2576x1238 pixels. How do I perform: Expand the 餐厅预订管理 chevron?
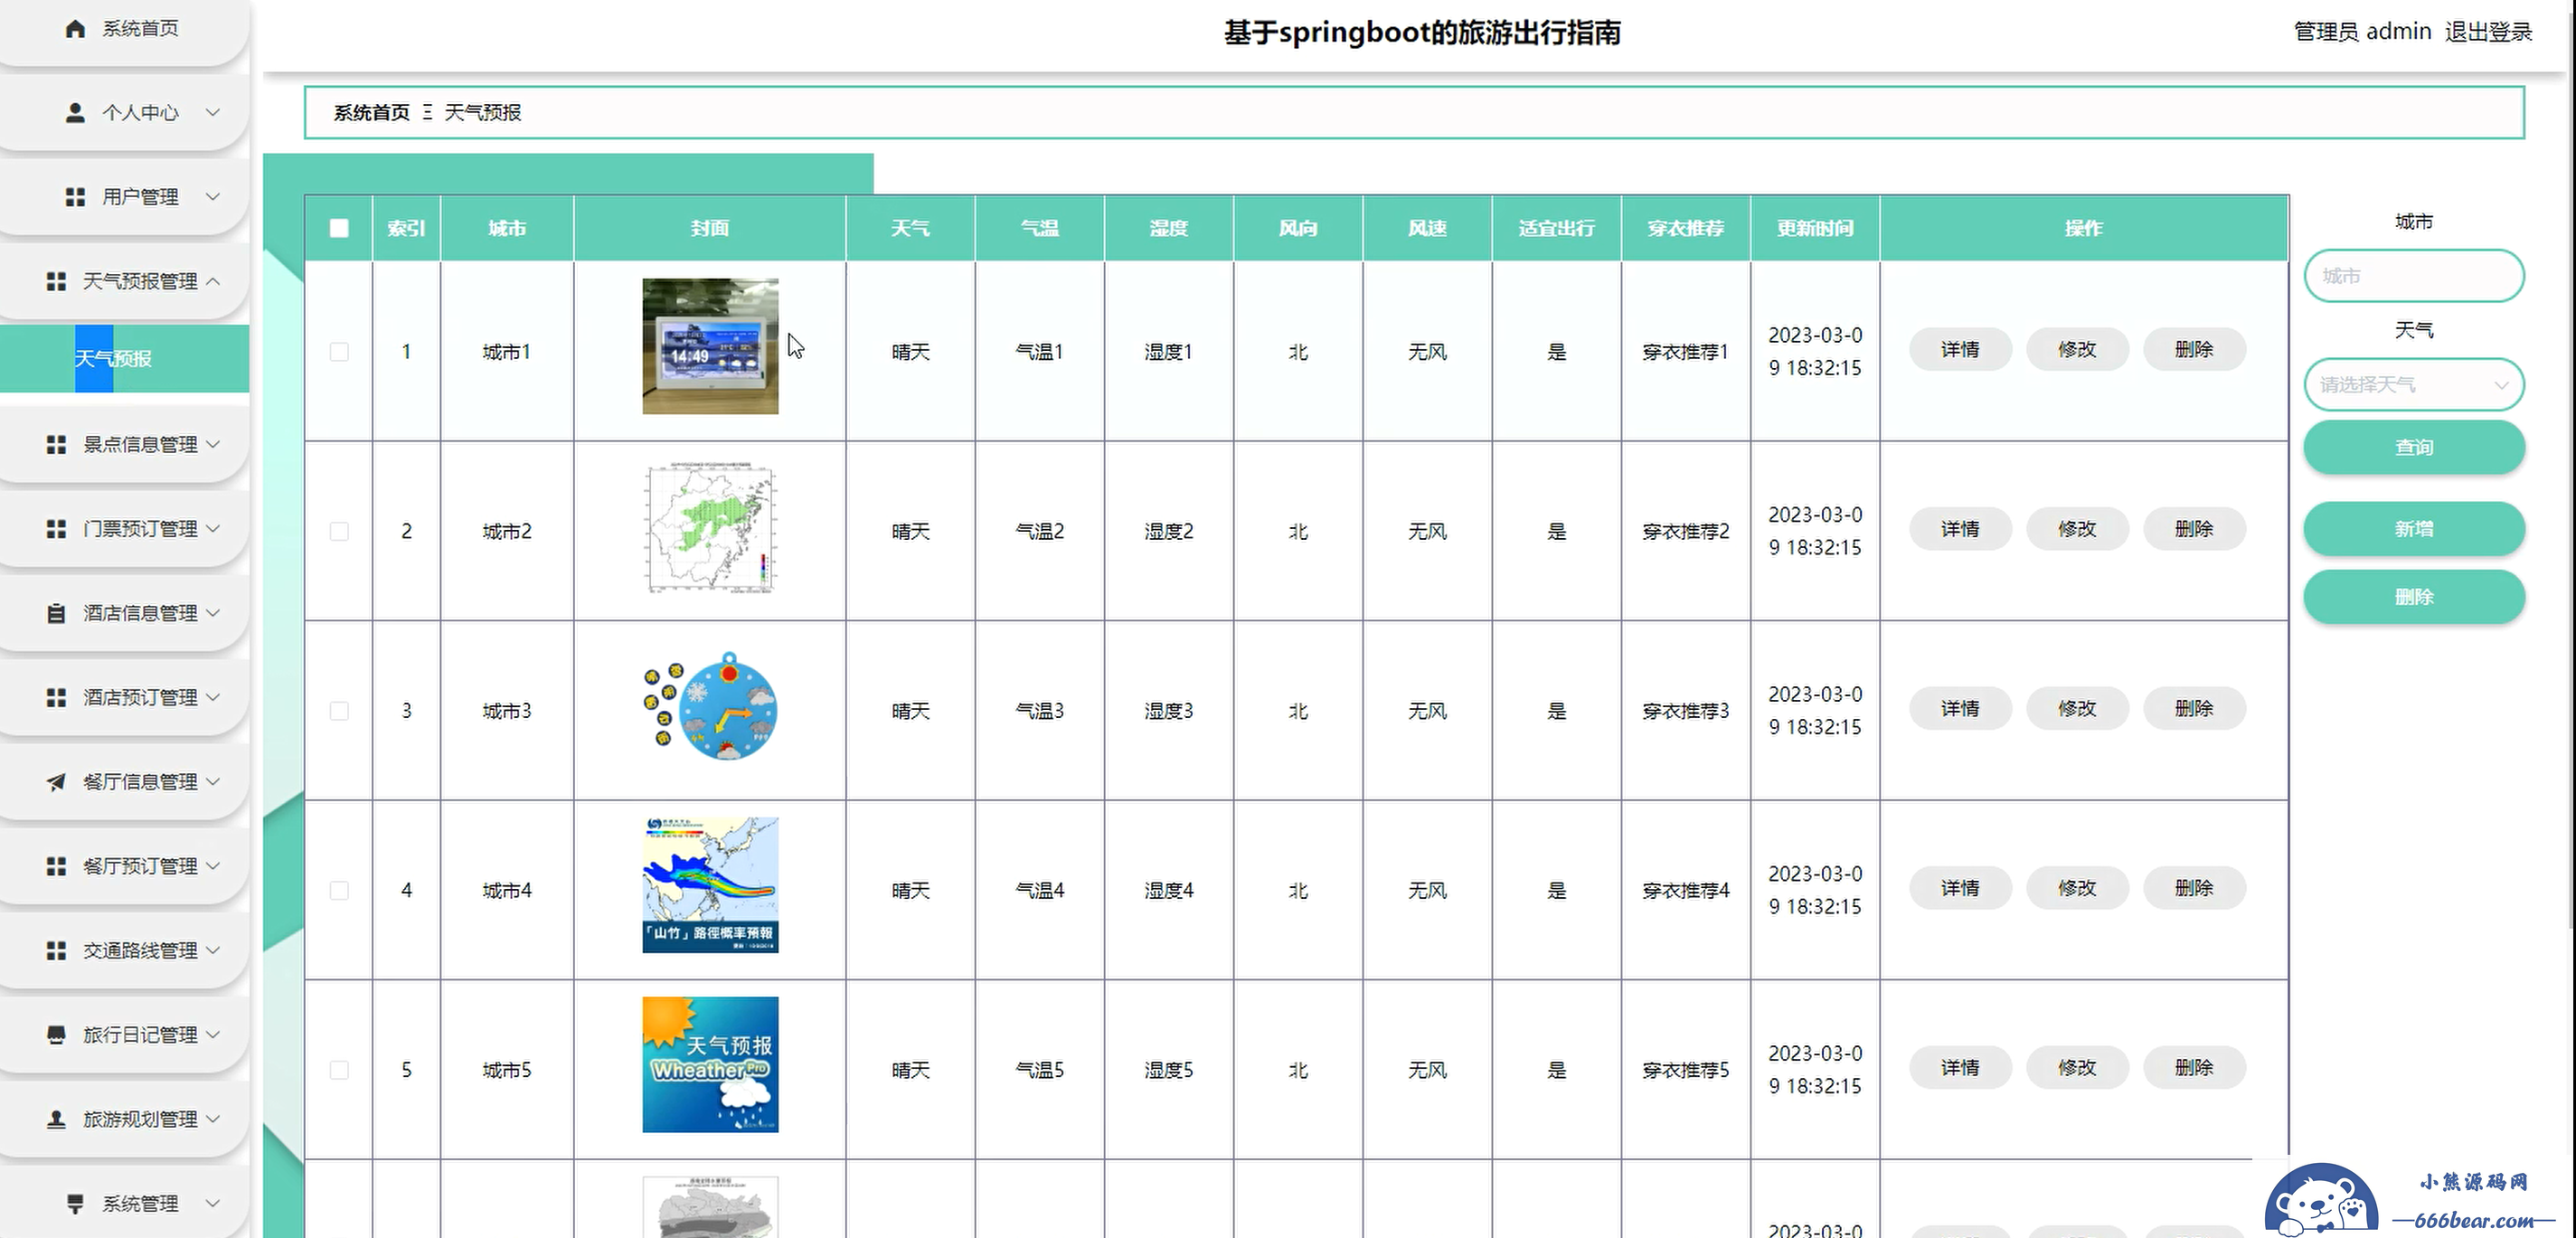point(212,866)
